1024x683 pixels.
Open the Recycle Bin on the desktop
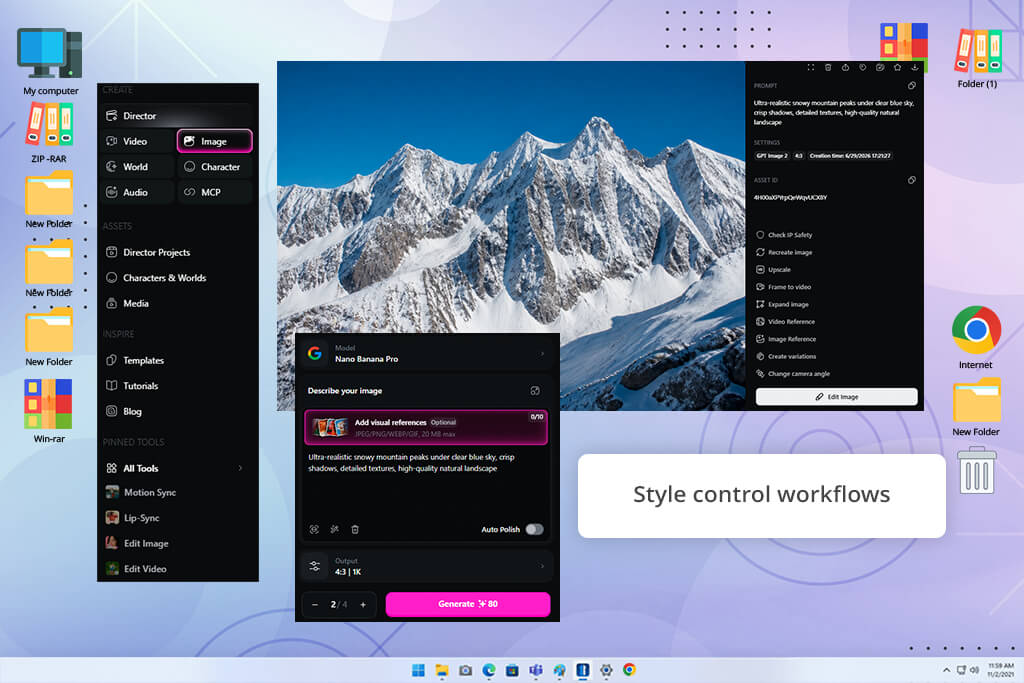click(976, 470)
